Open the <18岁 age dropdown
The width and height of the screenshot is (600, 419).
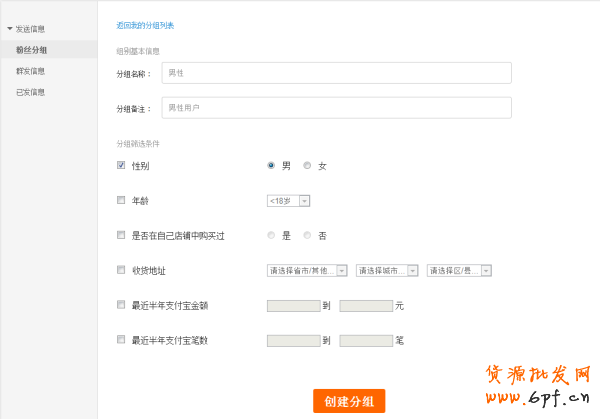tap(288, 201)
